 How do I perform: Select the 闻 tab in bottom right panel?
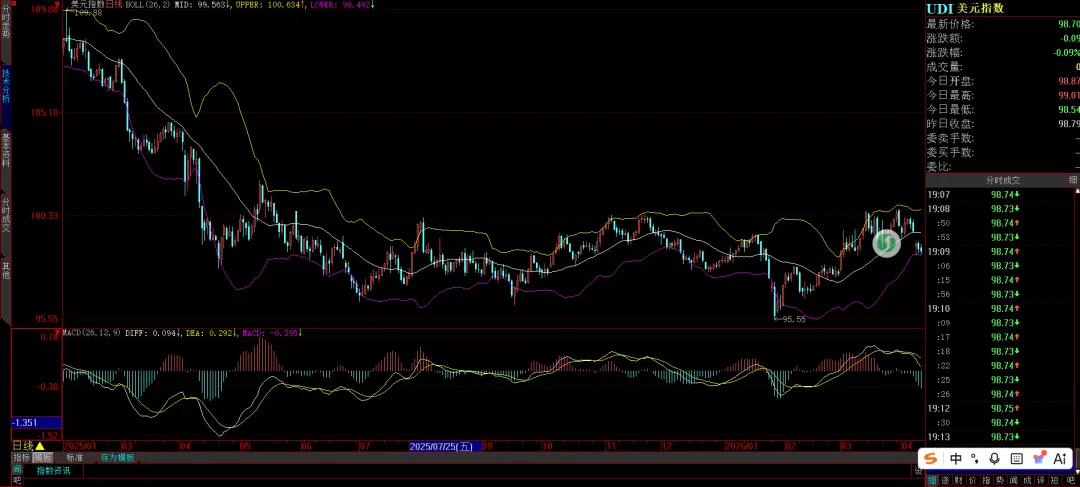pyautogui.click(x=1014, y=480)
